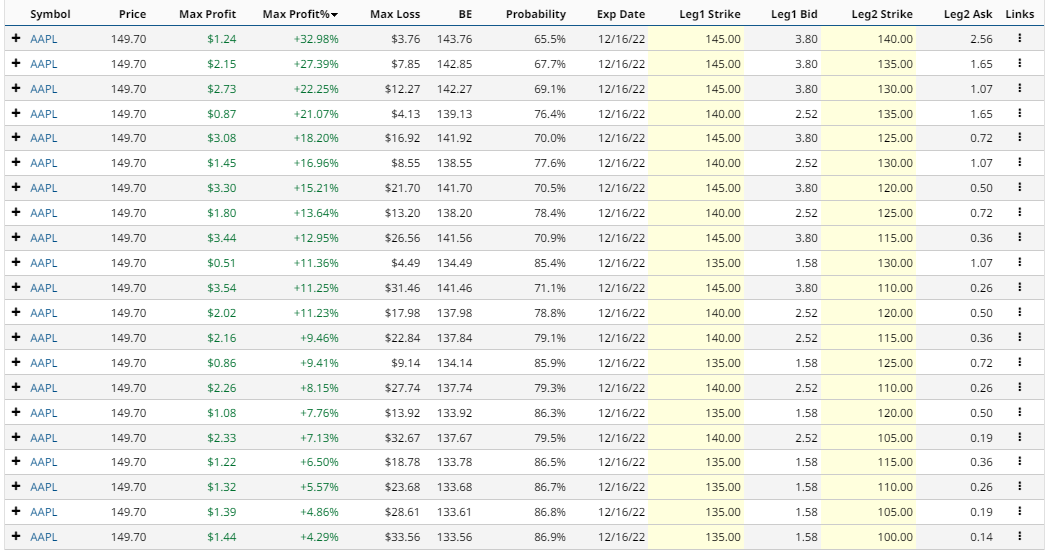Screen dimensions: 1049x556
Task: Expand the +13.64% row using its plus icon
Action: tap(16, 213)
